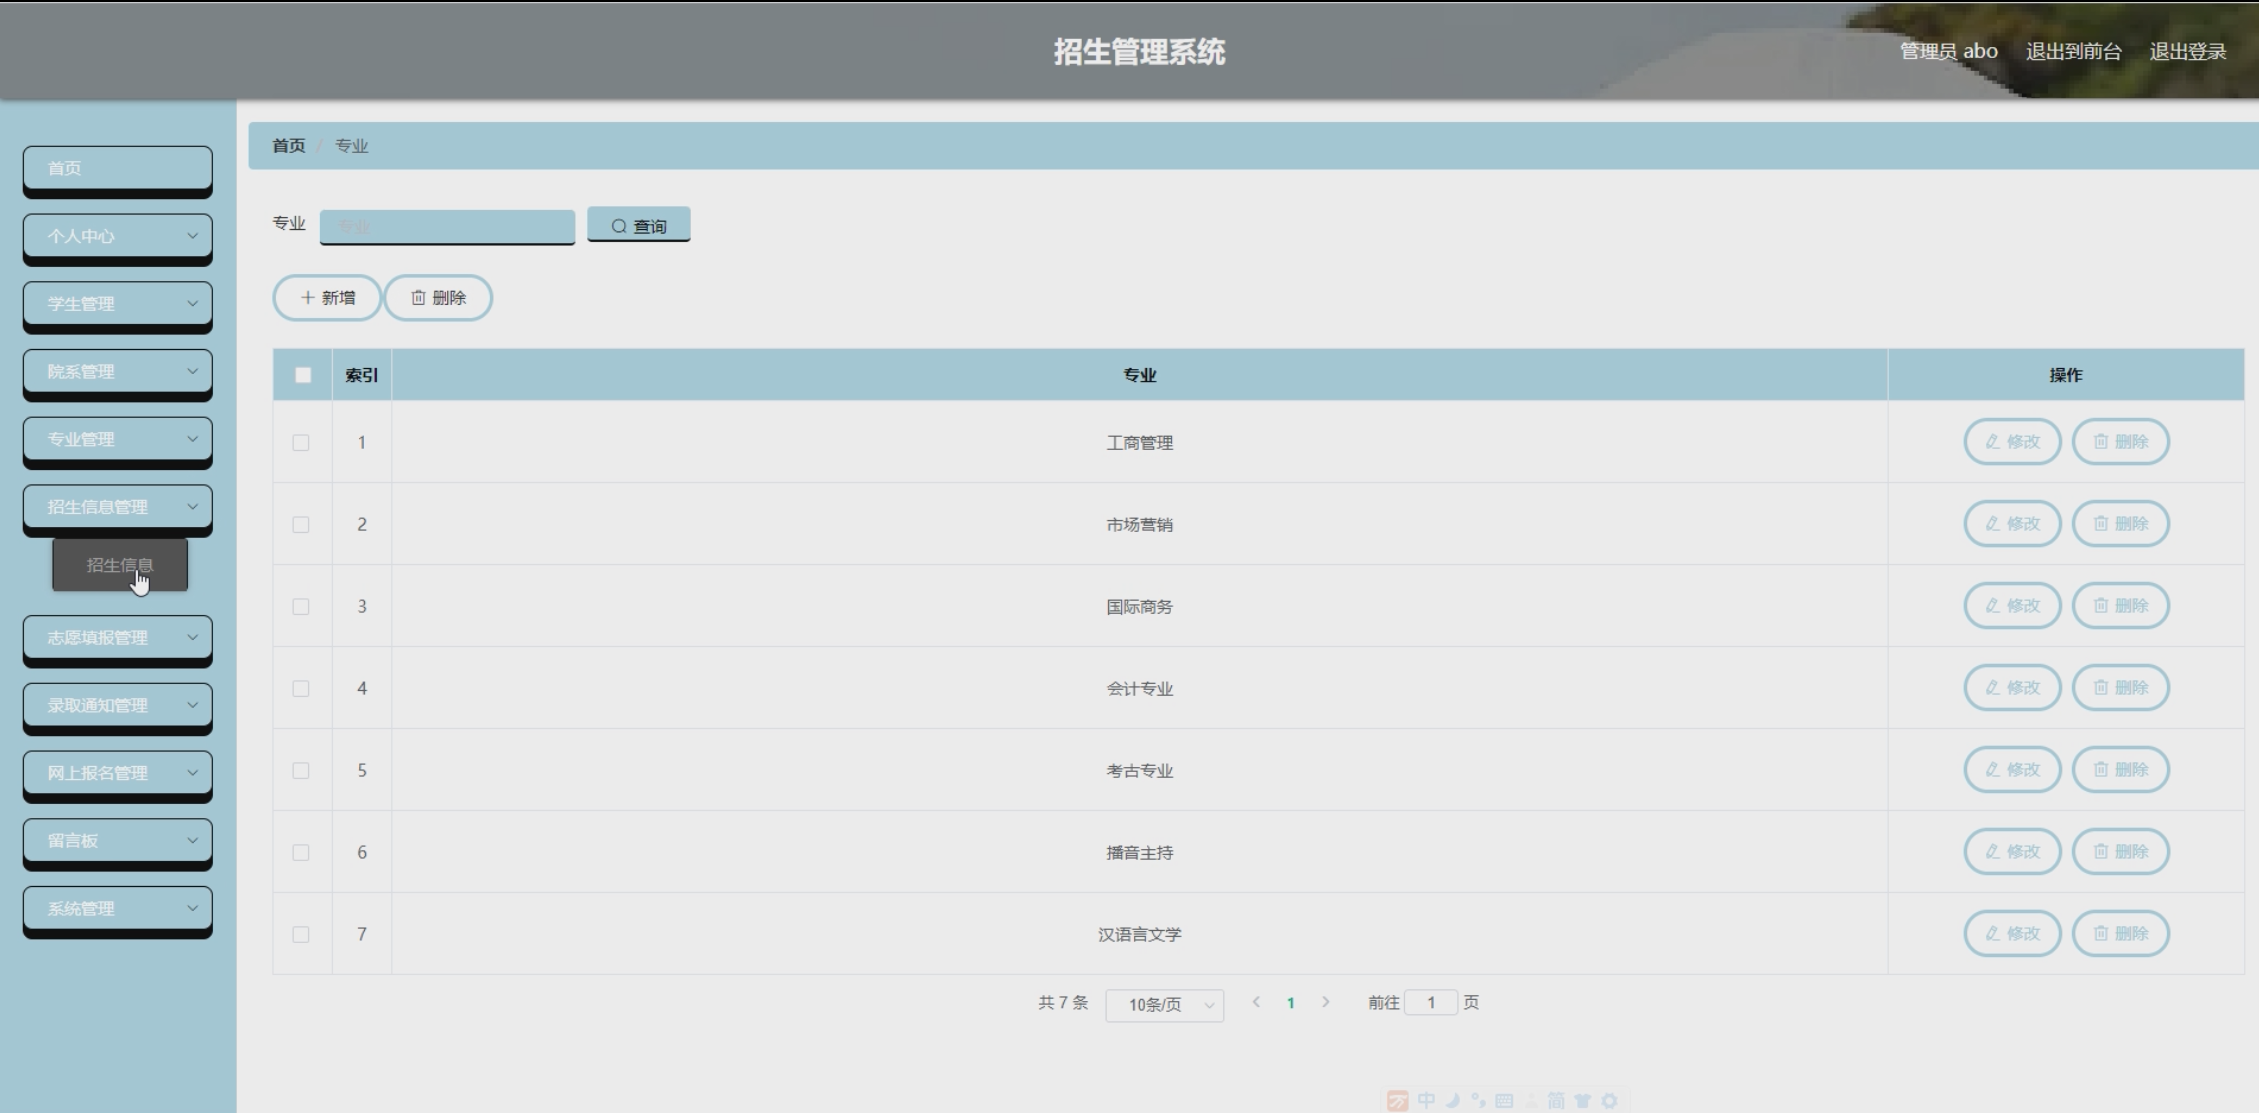Check the select-all header checkbox
The height and width of the screenshot is (1113, 2259).
tap(303, 375)
